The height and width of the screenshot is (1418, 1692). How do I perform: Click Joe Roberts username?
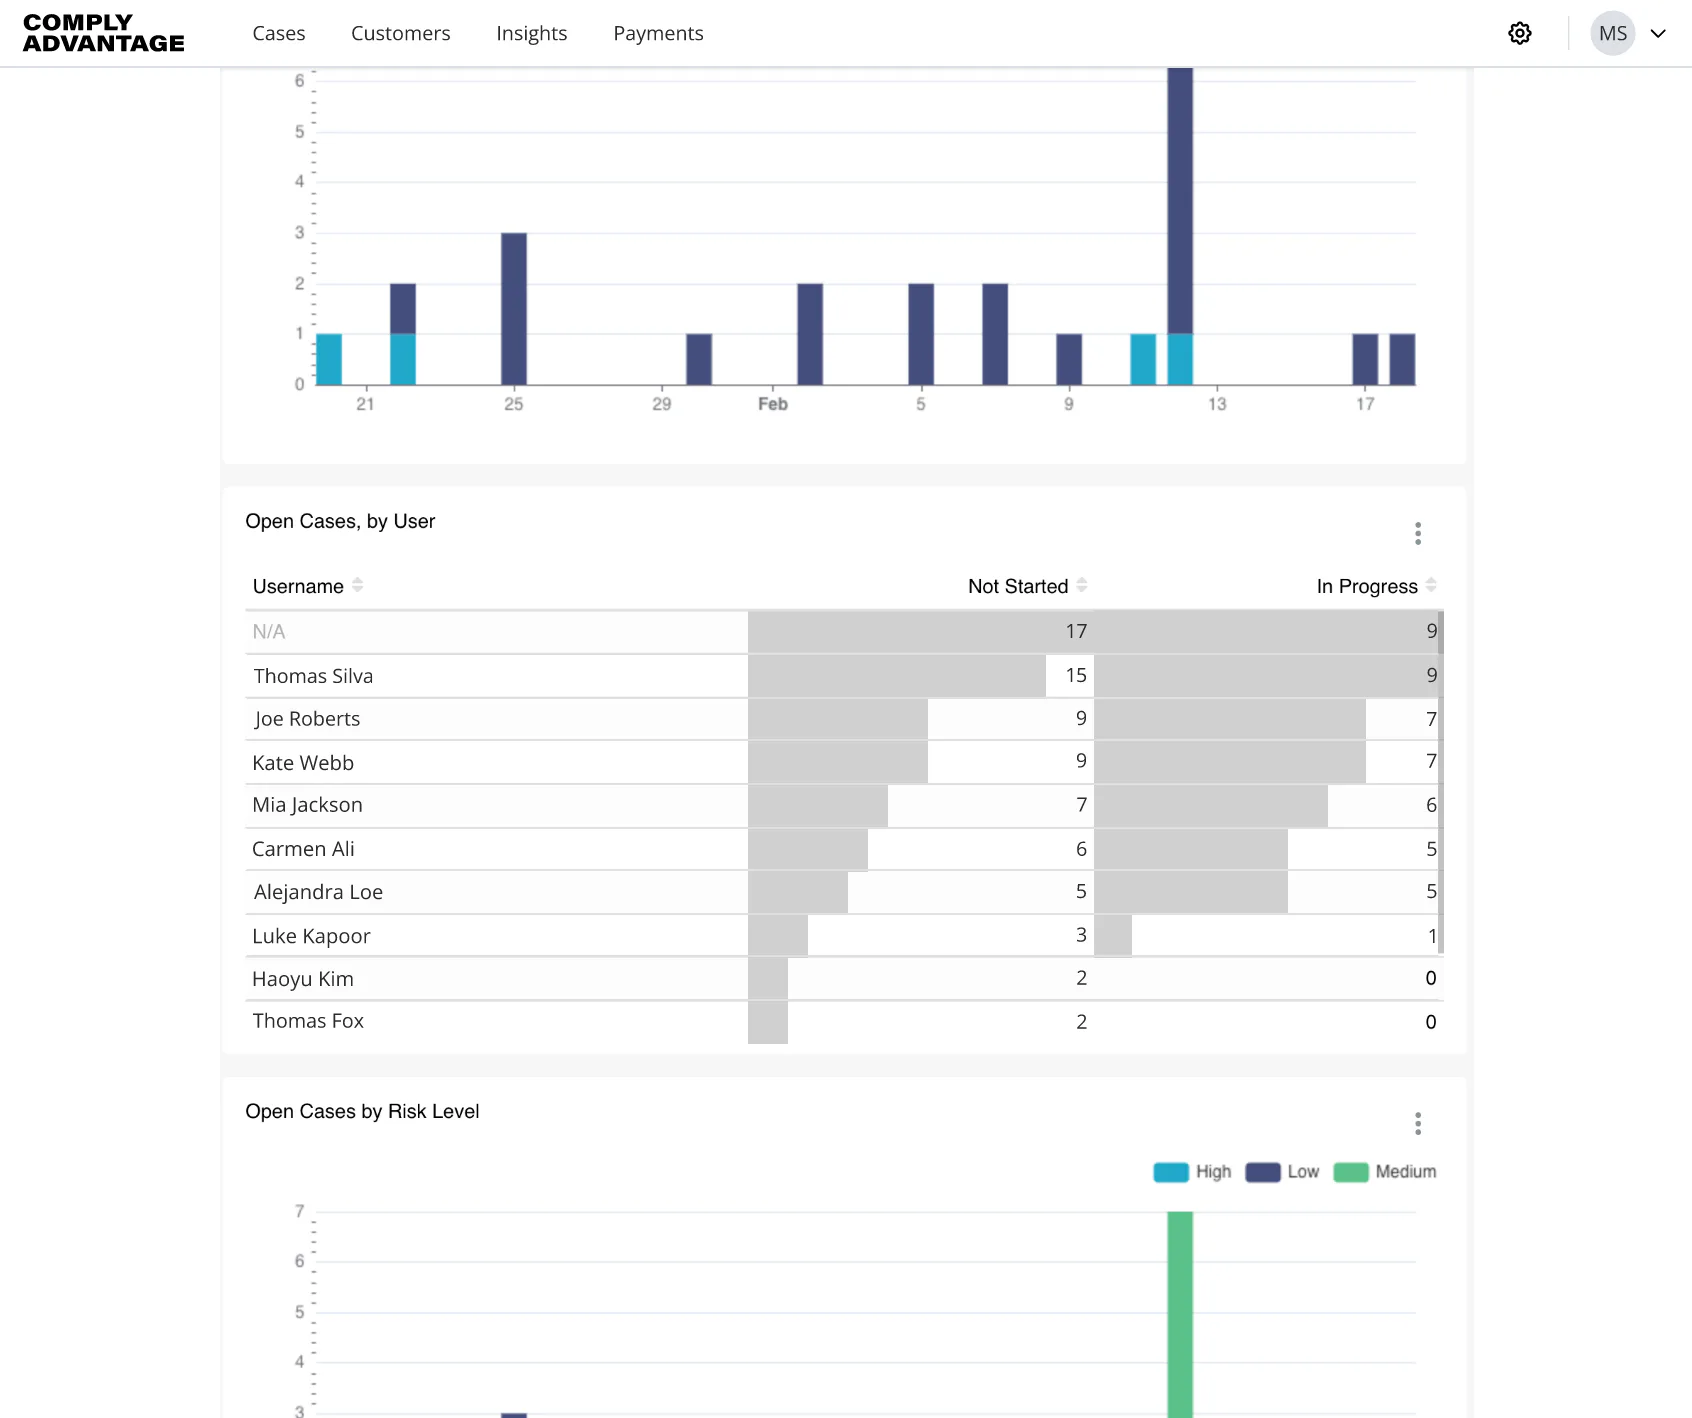[x=307, y=719]
